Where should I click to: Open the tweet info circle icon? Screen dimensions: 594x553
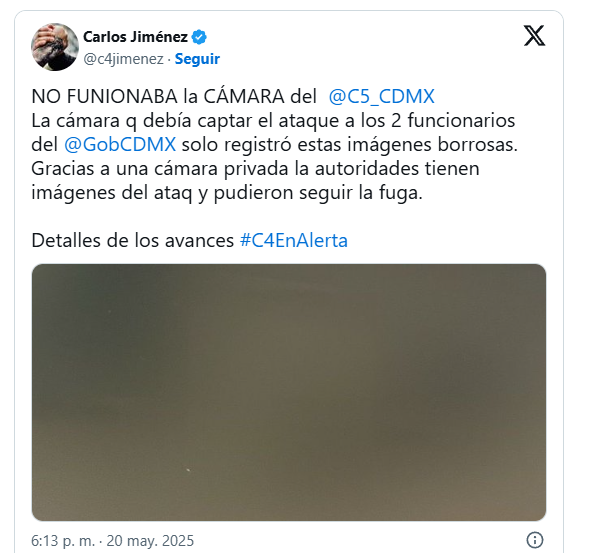[x=535, y=540]
